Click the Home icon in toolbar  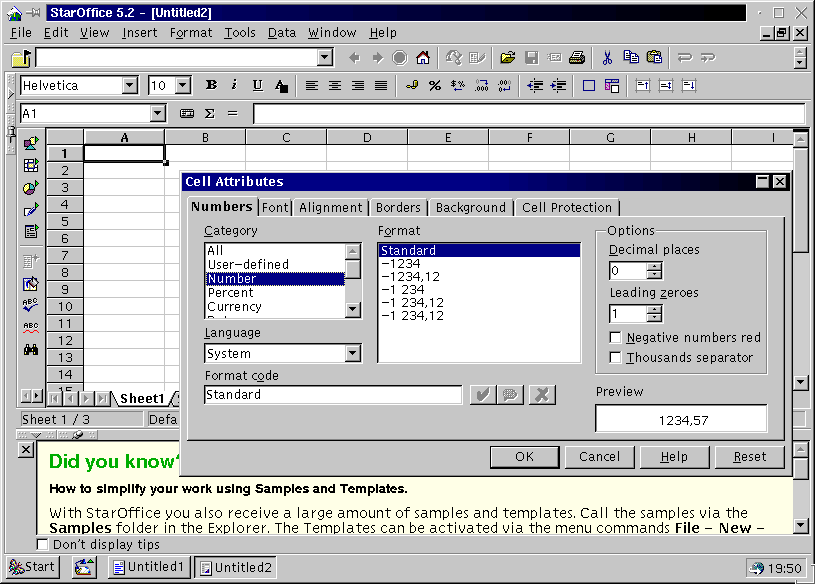pyautogui.click(x=423, y=57)
